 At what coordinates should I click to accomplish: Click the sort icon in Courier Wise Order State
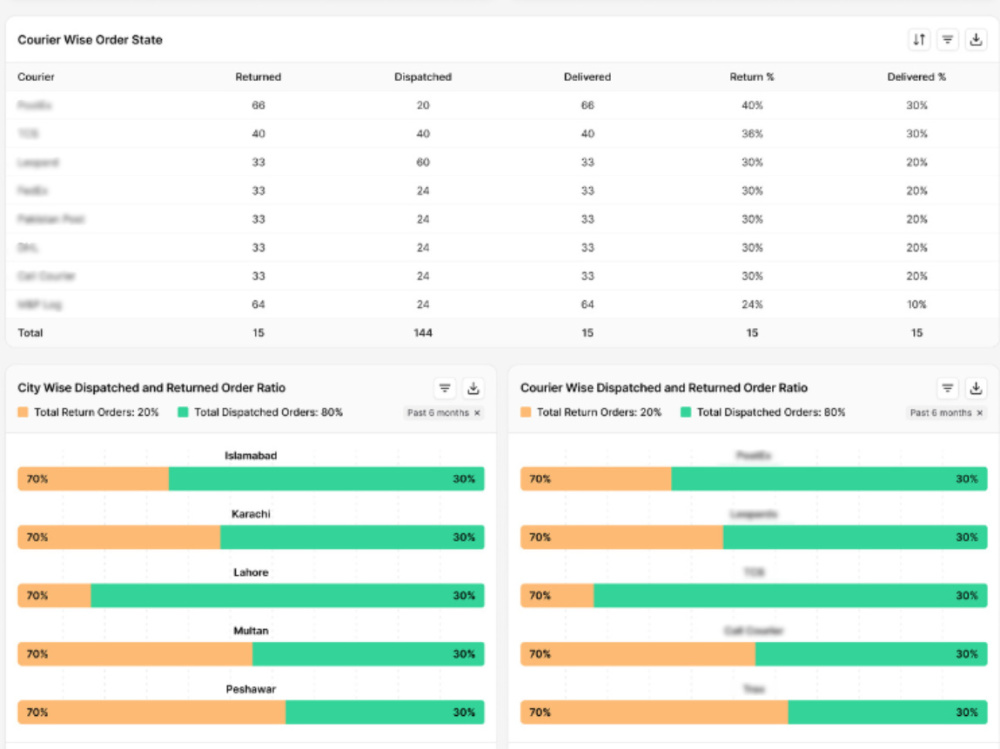click(919, 40)
